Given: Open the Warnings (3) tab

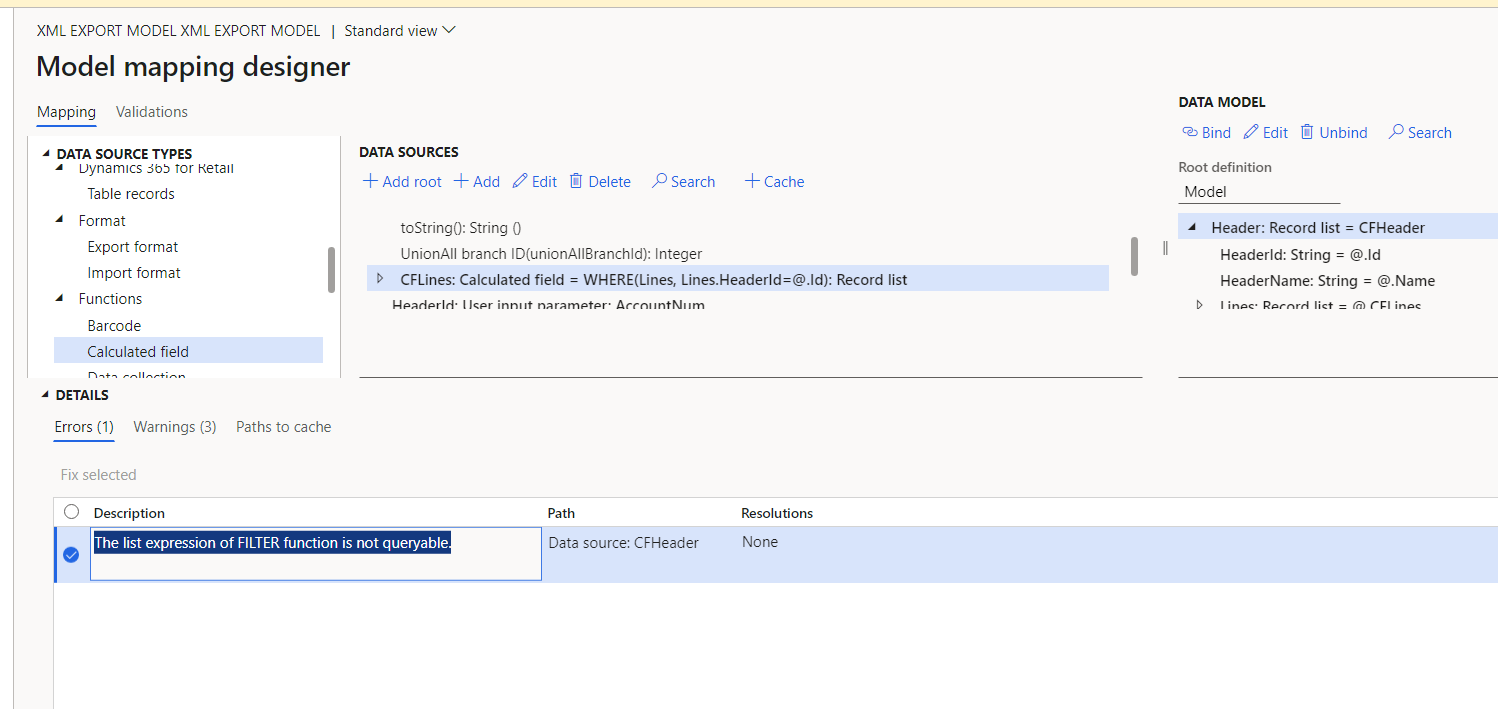Looking at the screenshot, I should (174, 426).
